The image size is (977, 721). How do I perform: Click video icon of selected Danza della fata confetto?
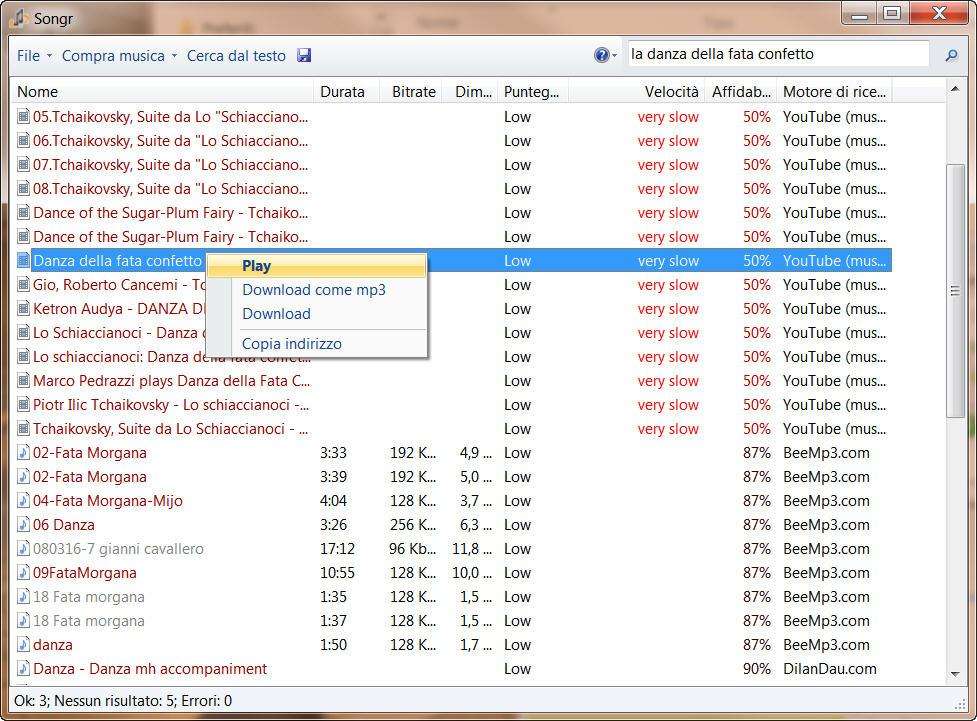coord(23,260)
